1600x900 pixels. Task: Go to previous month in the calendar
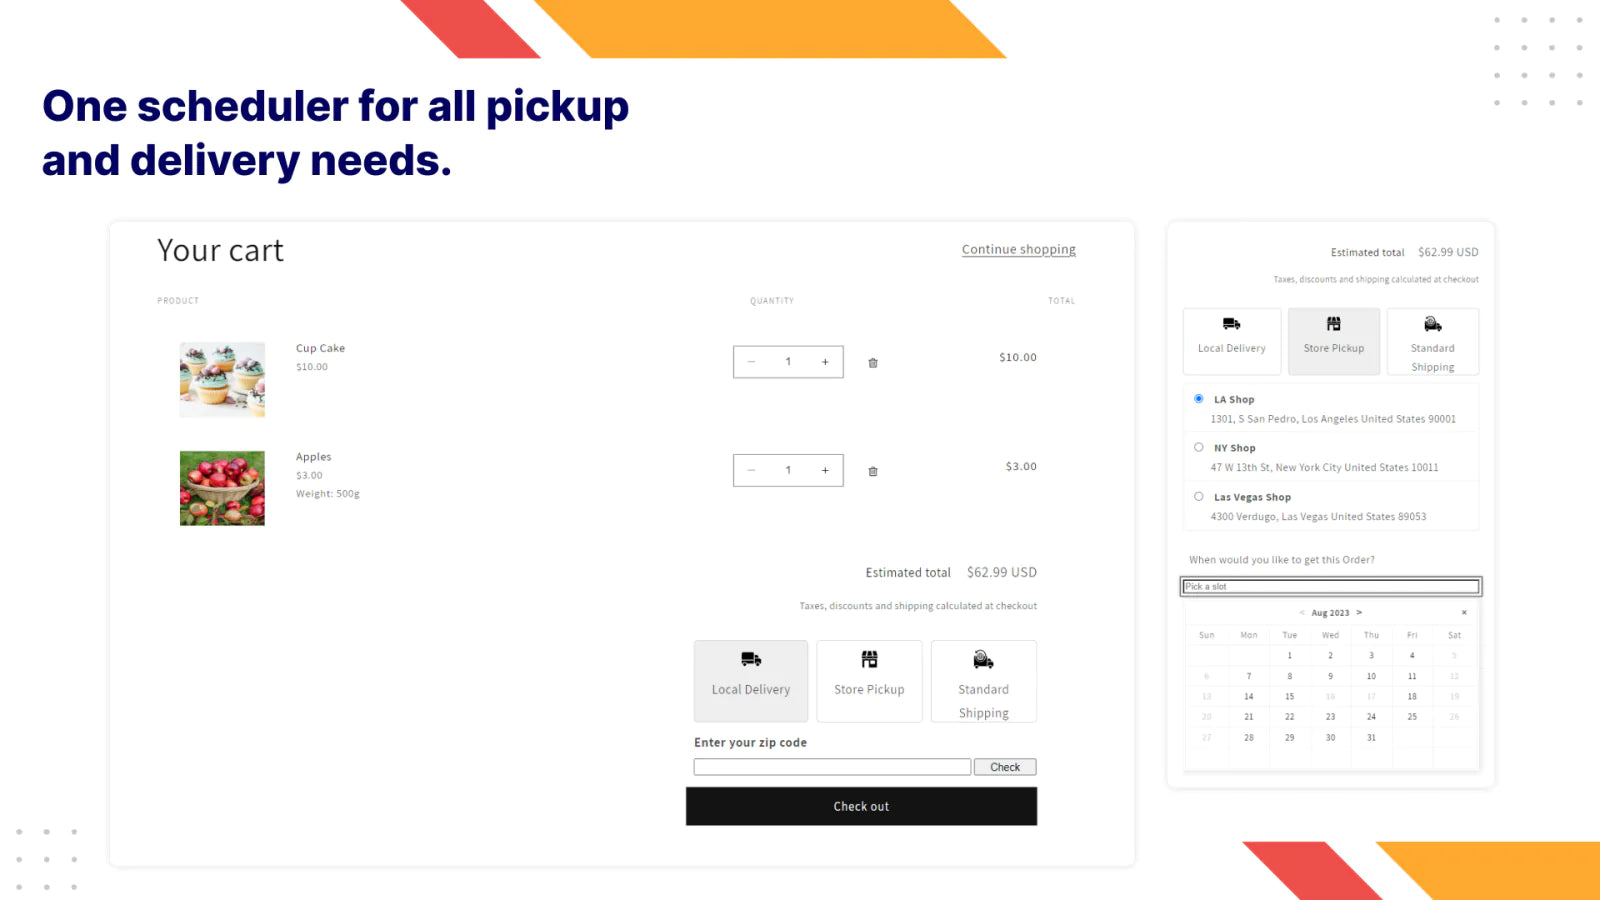pos(1301,612)
